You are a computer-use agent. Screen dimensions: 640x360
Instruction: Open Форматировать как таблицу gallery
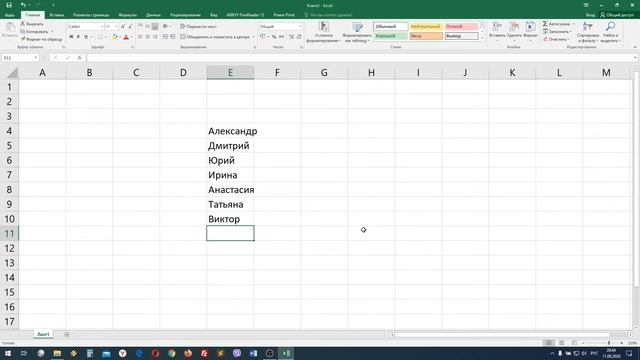tap(357, 32)
